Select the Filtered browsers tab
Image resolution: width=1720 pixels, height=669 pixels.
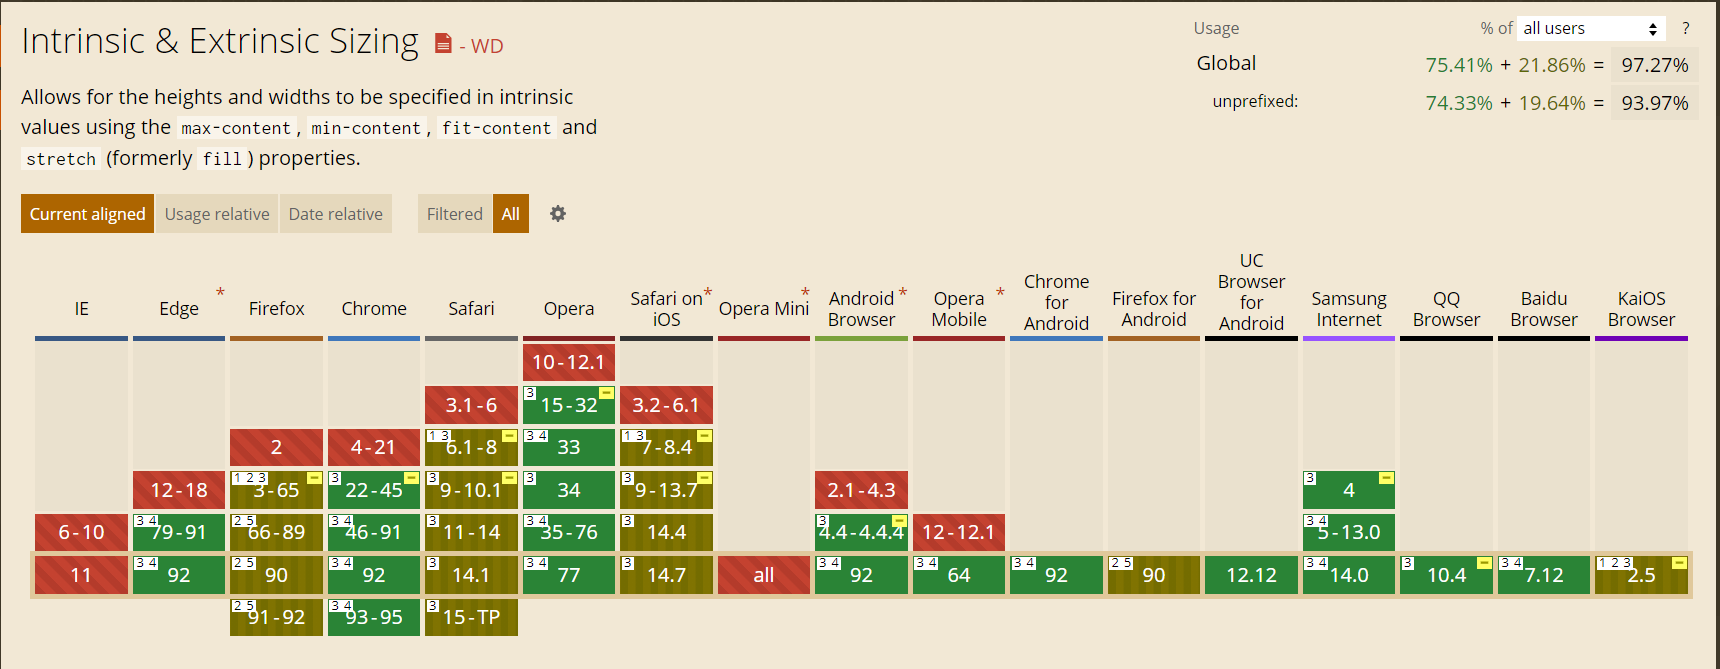coord(454,214)
